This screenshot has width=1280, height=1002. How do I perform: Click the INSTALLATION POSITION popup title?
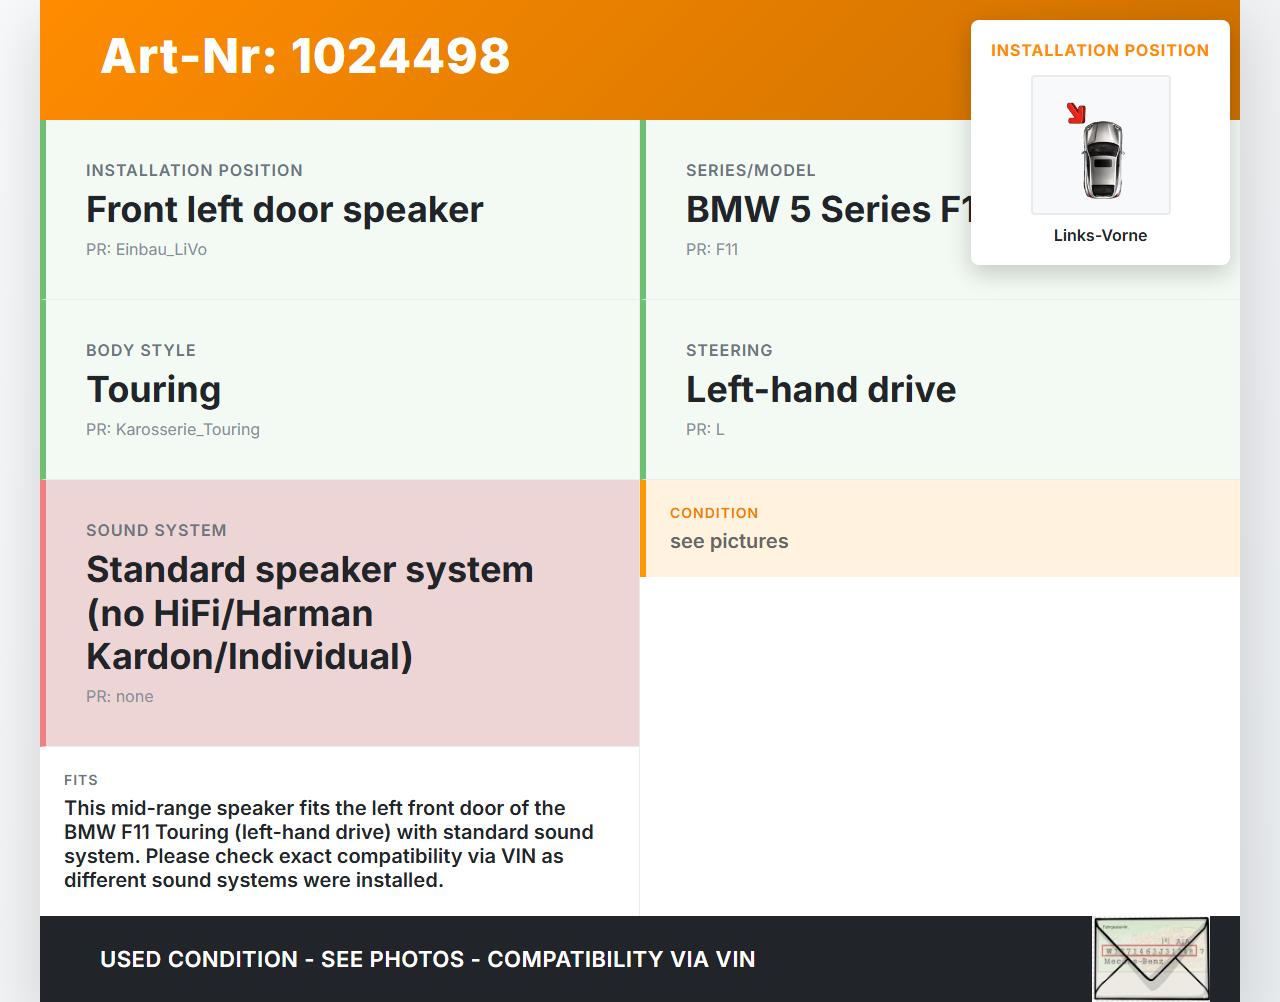1100,50
